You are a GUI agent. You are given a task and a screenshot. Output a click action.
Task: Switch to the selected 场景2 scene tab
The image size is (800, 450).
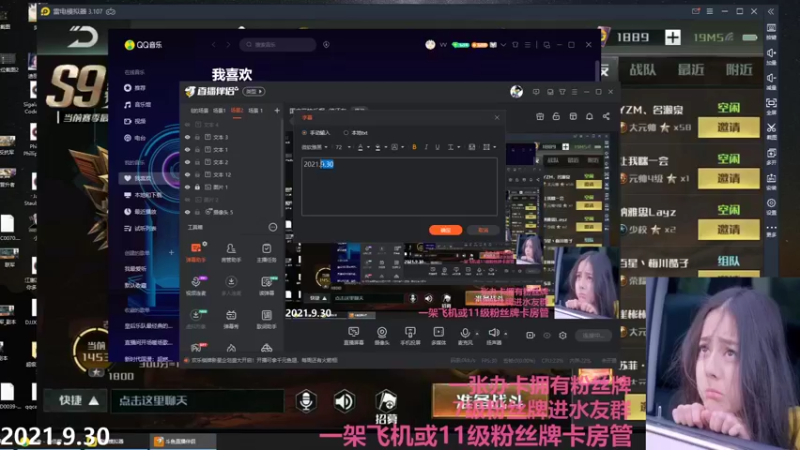[237, 110]
